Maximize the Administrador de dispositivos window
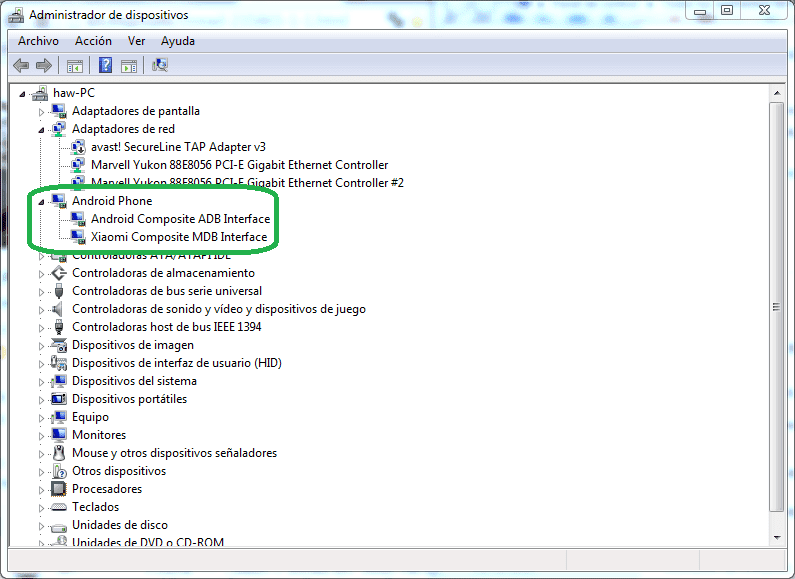Viewport: 795px width, 579px height. coord(727,11)
